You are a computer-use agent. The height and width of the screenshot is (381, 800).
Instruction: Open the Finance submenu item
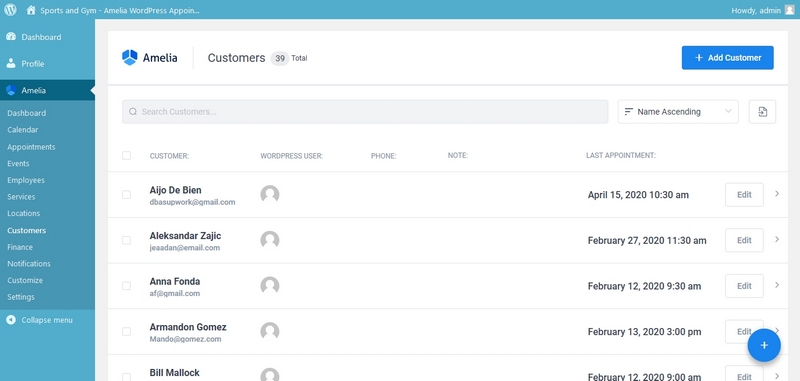point(20,247)
